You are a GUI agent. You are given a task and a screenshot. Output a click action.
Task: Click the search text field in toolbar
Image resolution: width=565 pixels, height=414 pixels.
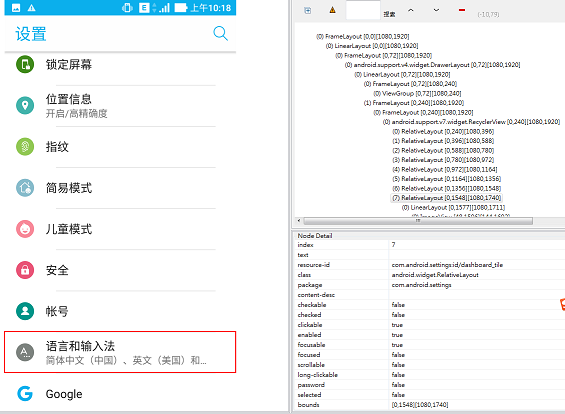point(363,10)
